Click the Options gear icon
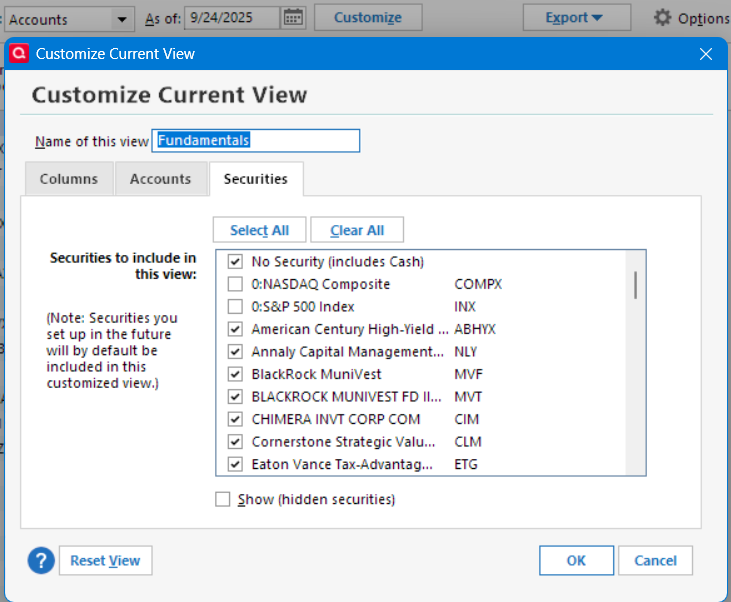The image size is (731, 602). point(663,17)
